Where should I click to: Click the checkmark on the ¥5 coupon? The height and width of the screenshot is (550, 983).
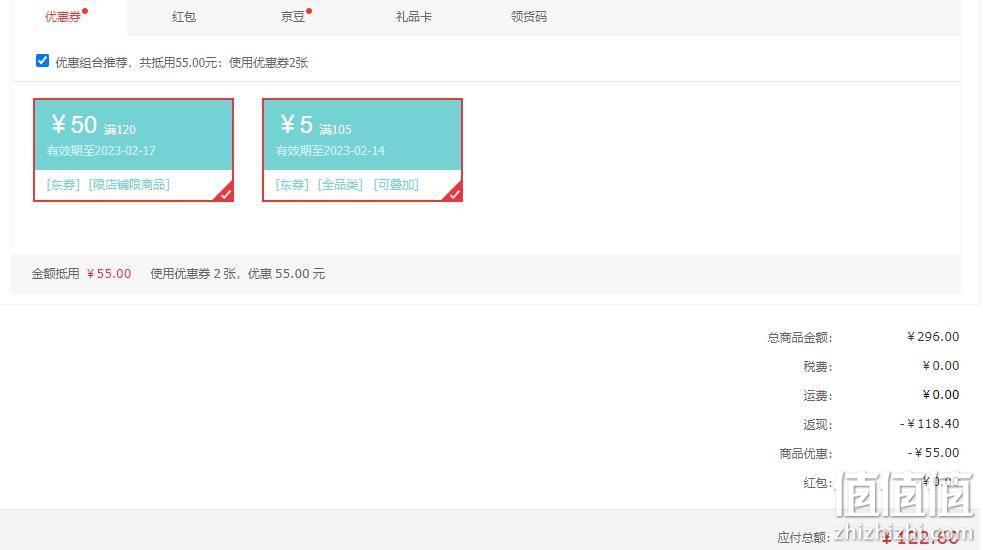pos(454,194)
